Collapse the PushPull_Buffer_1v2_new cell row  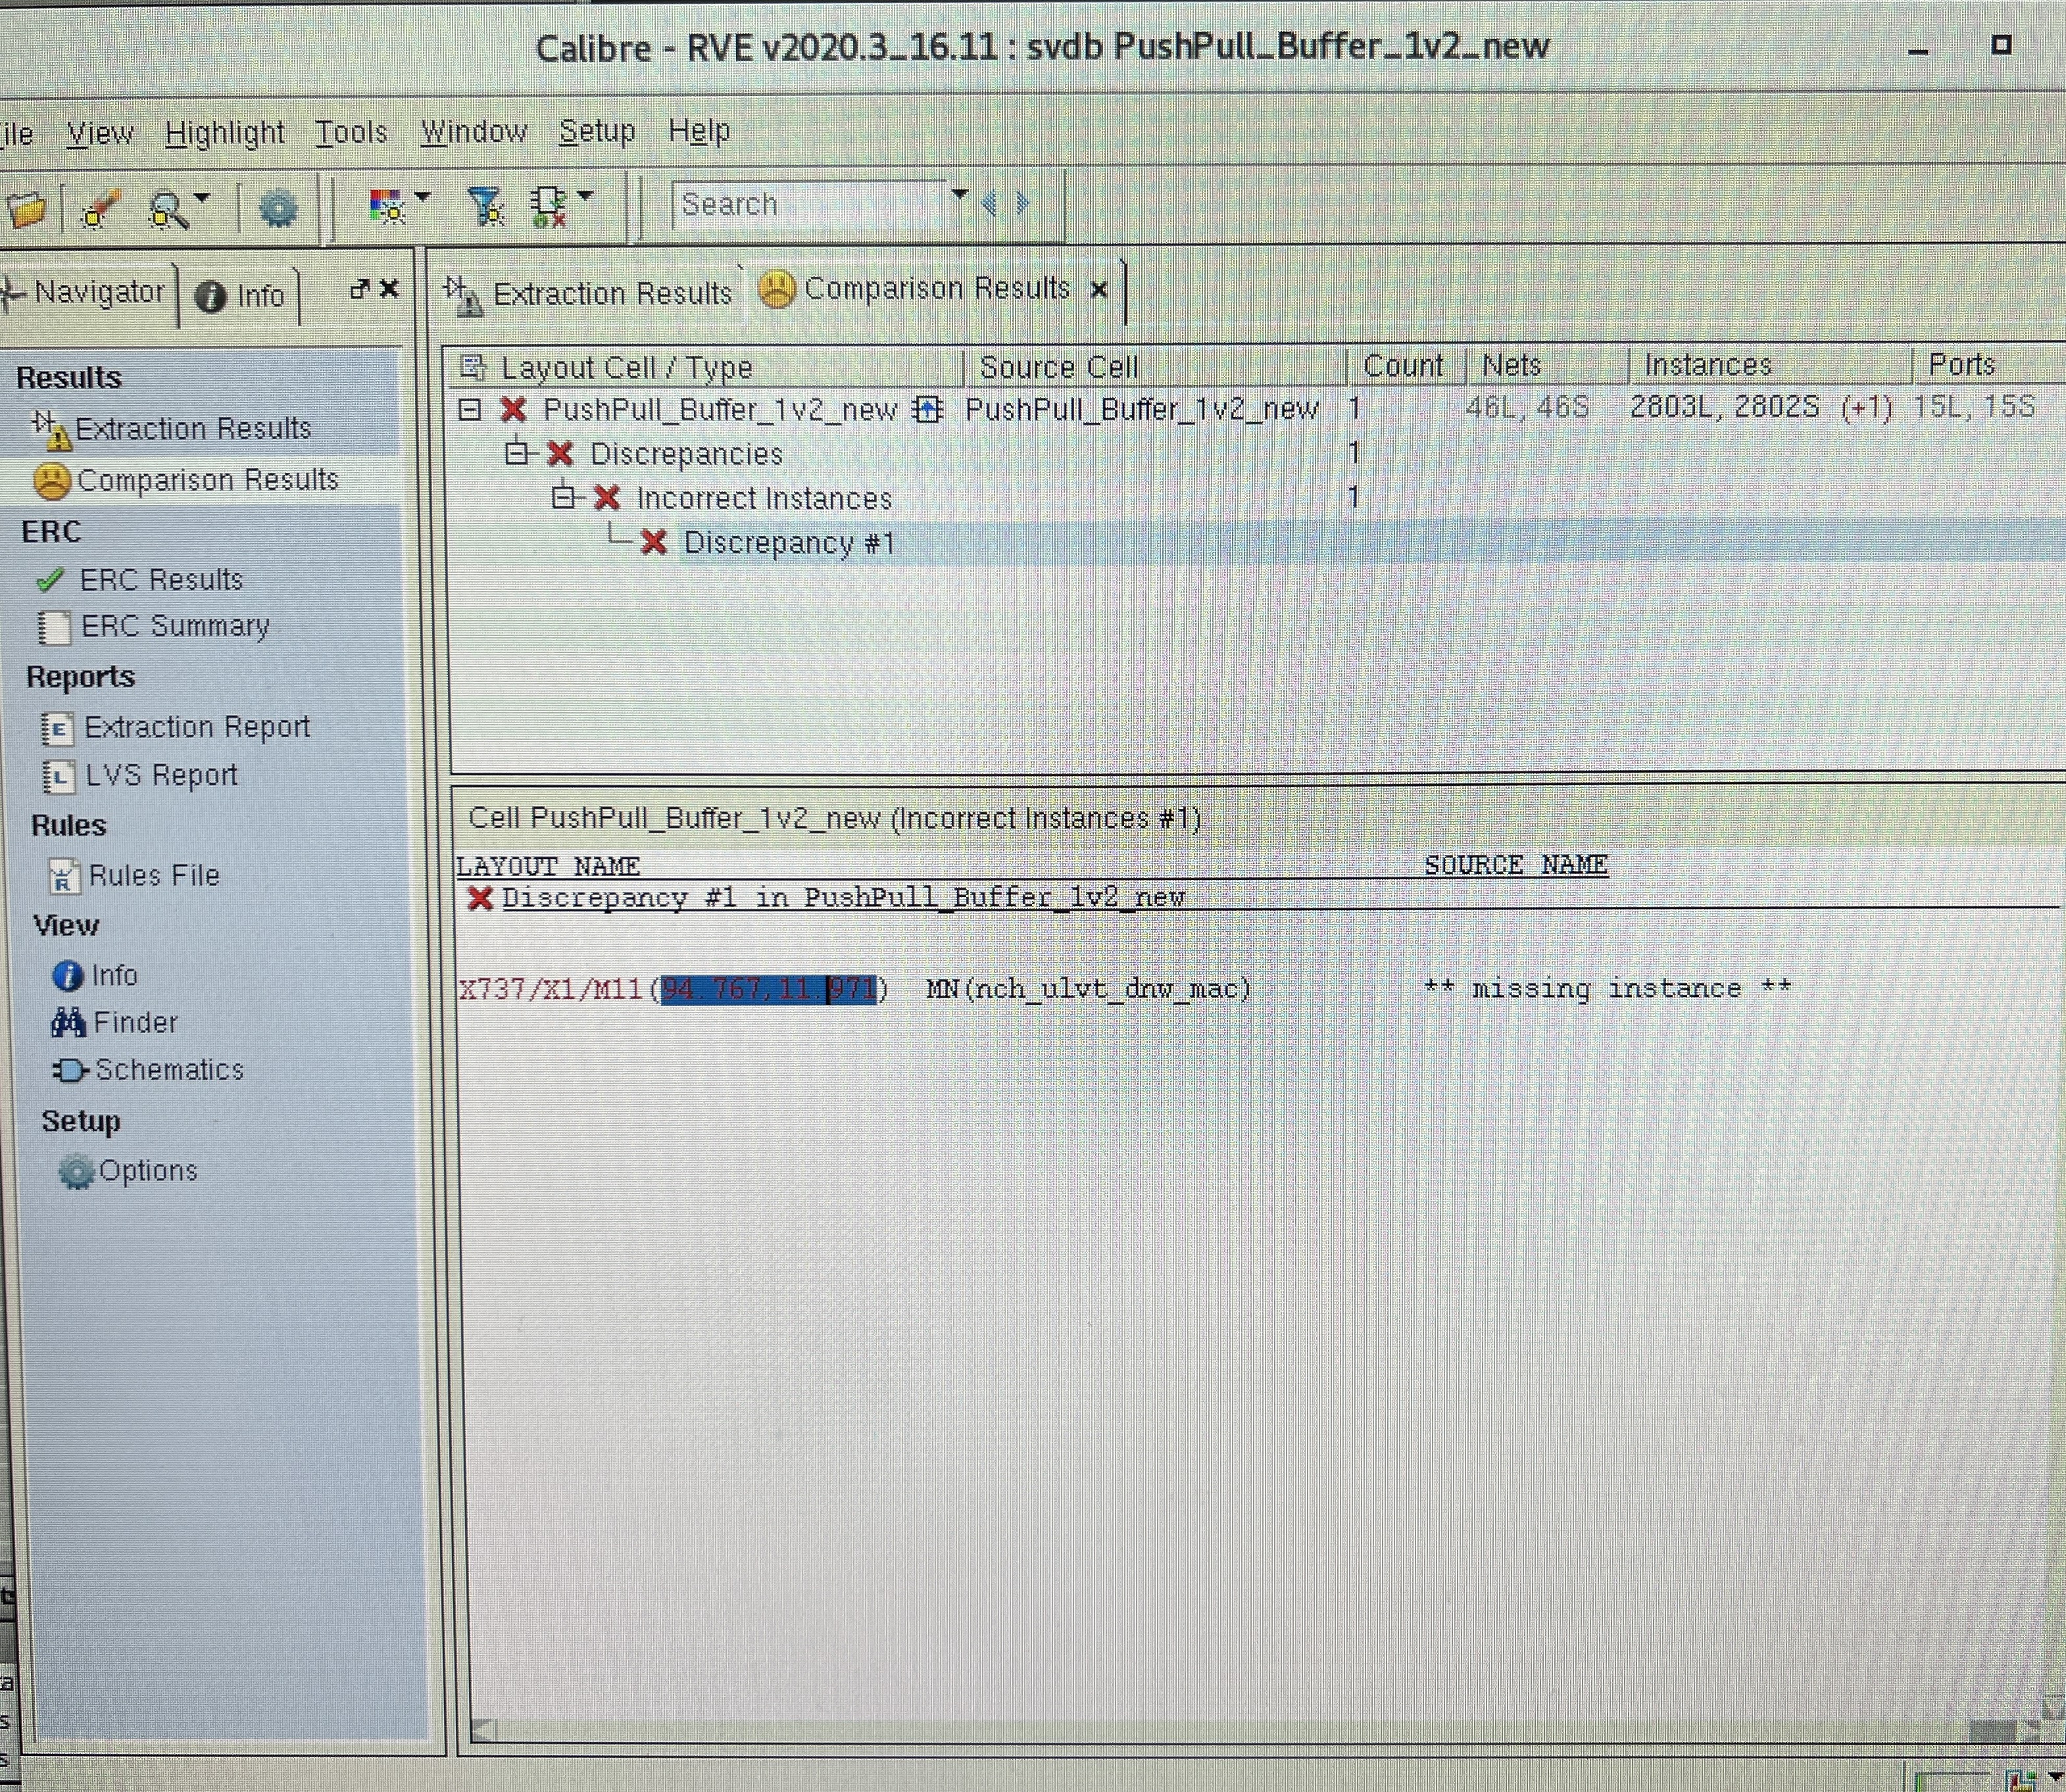pos(470,410)
